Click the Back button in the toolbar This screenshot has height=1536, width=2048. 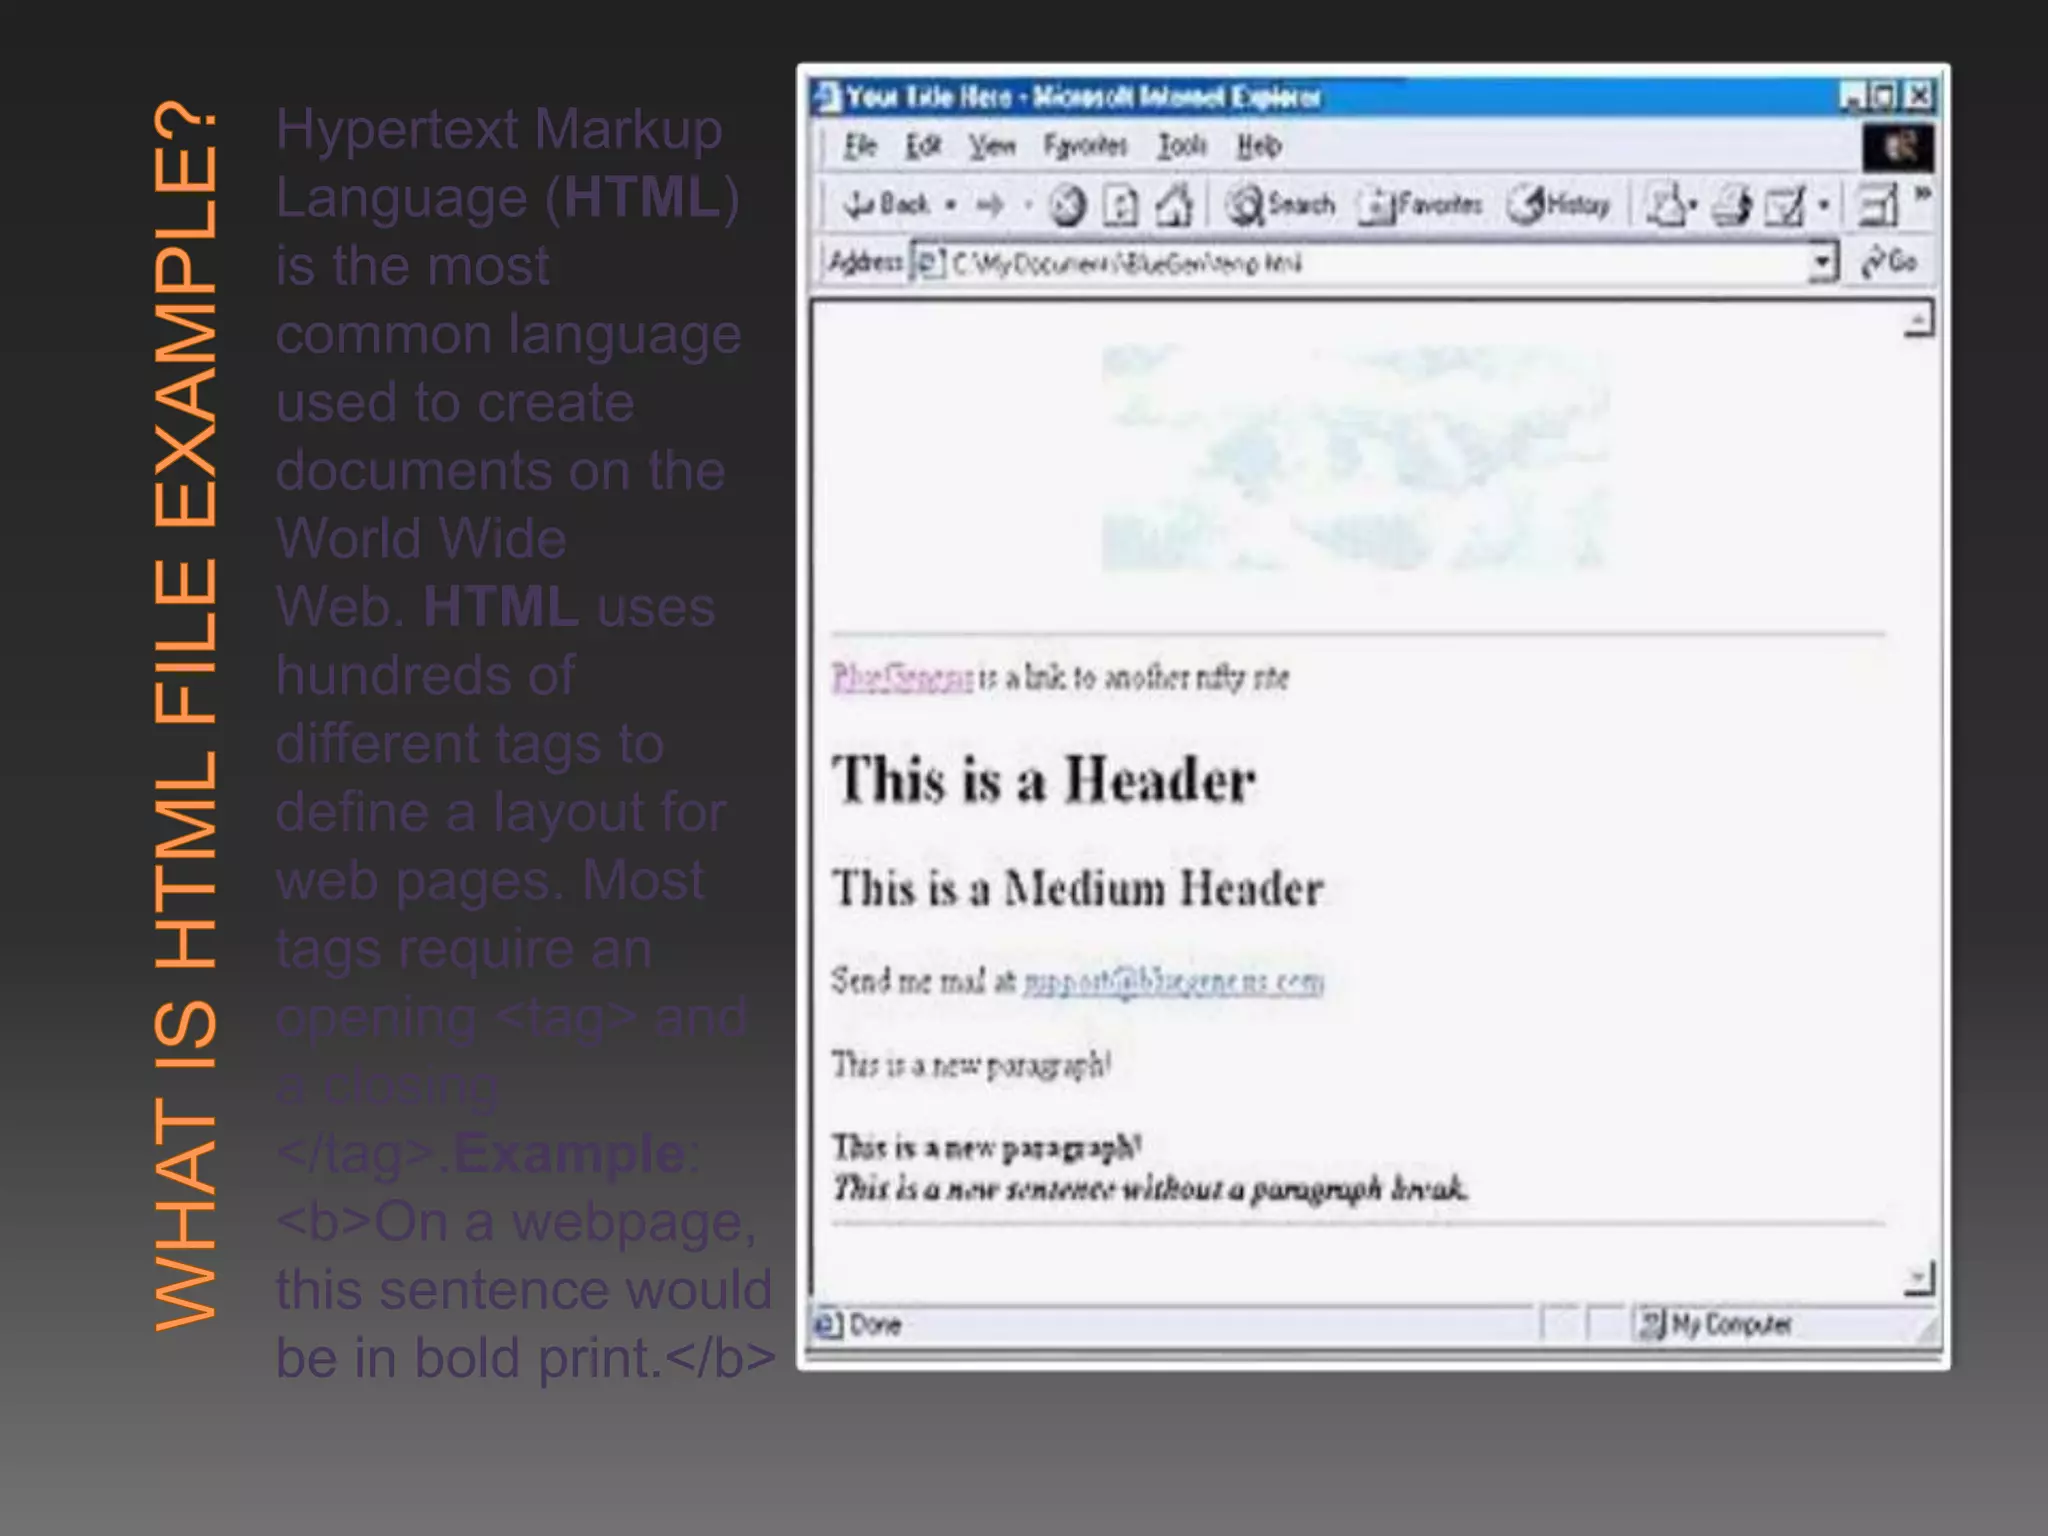[x=886, y=205]
